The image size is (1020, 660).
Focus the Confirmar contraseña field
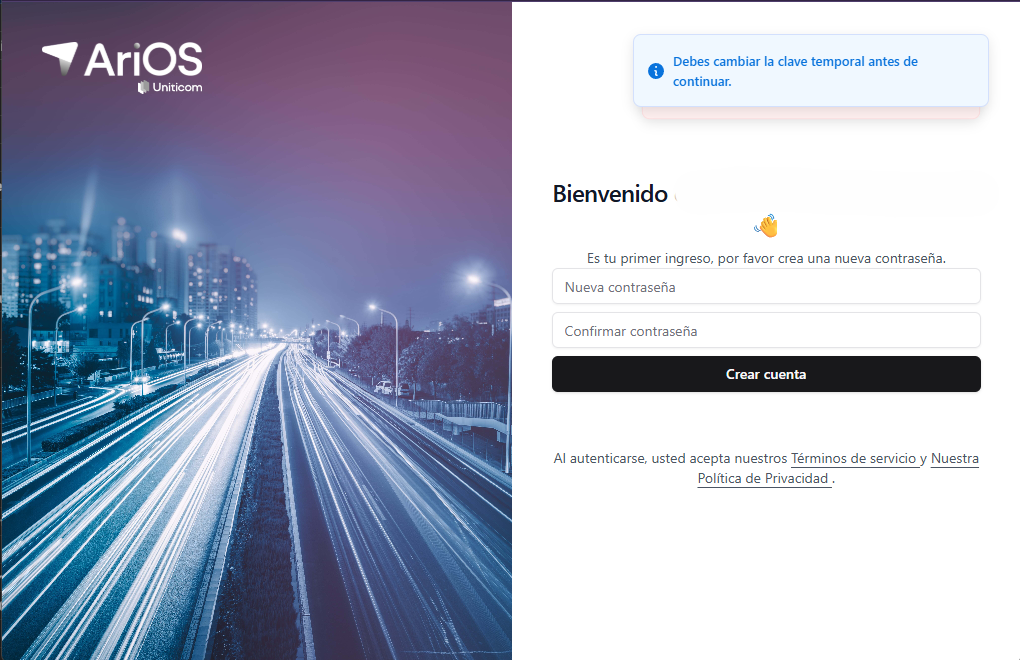tap(766, 330)
